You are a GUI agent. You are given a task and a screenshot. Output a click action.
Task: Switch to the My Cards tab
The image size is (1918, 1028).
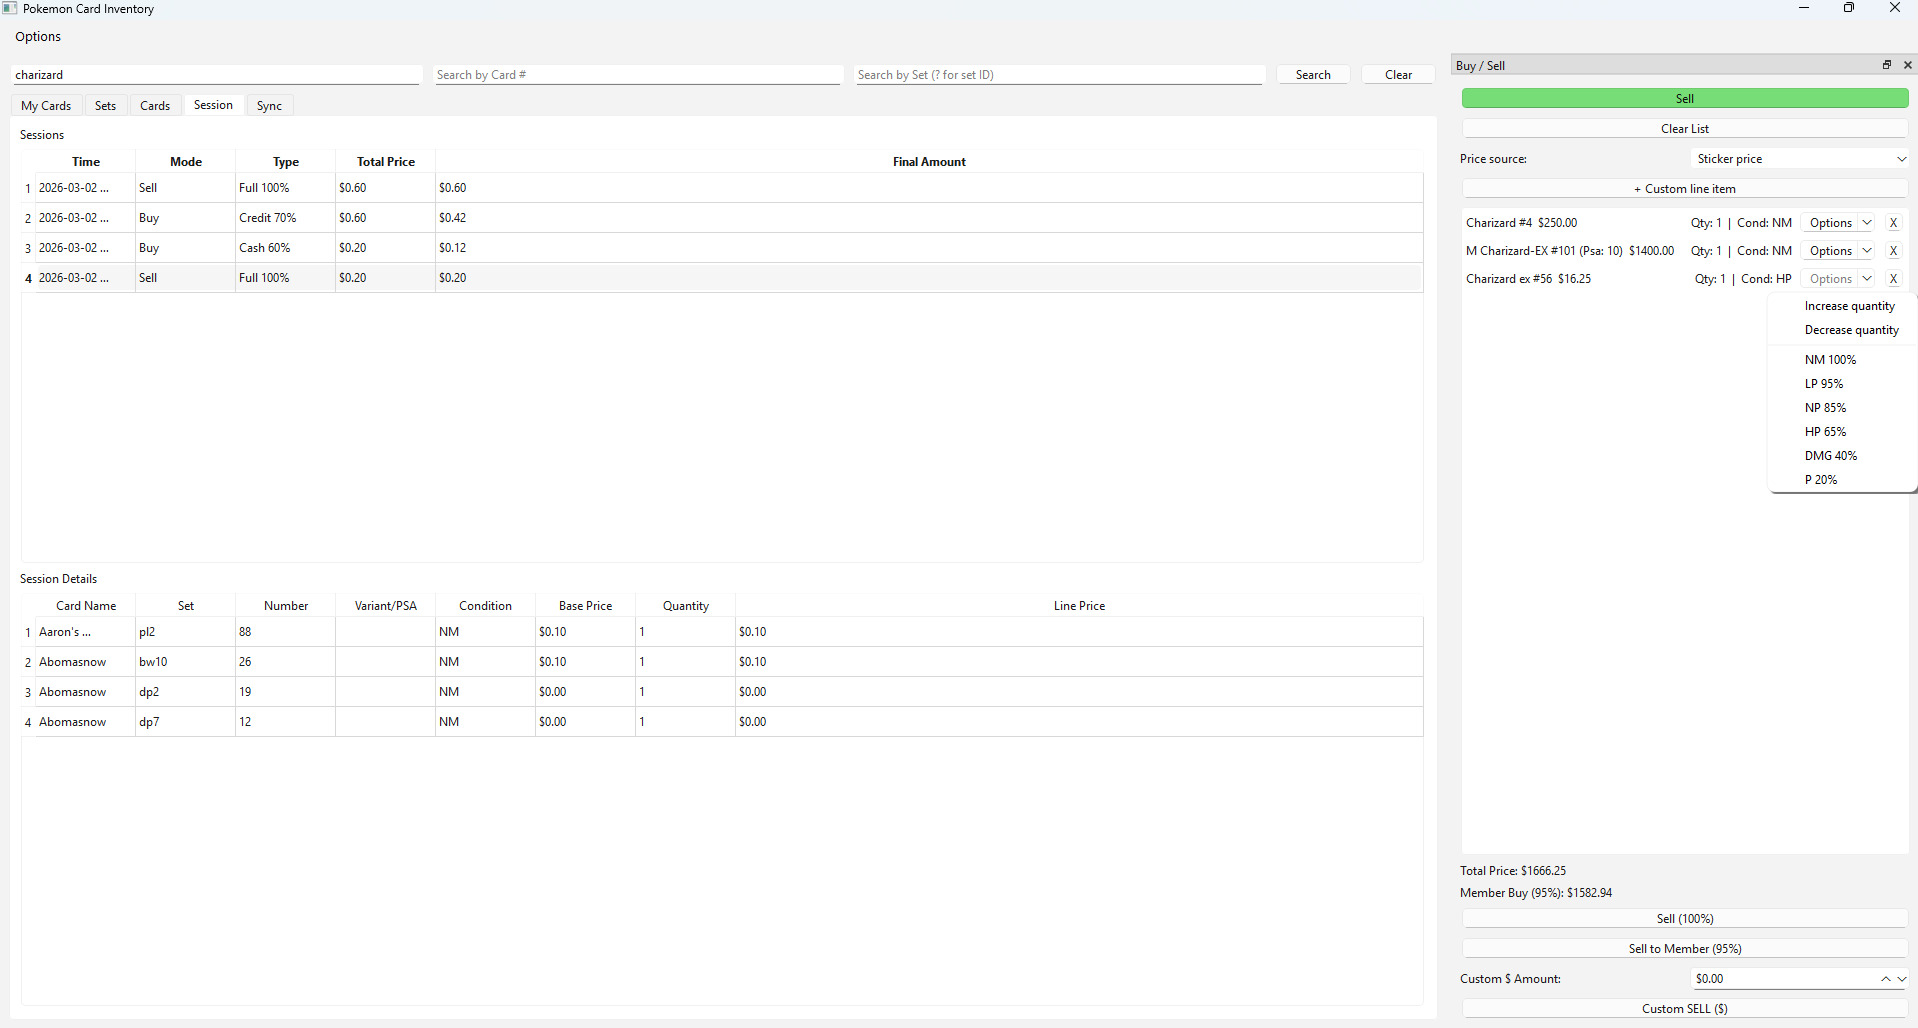pos(45,105)
